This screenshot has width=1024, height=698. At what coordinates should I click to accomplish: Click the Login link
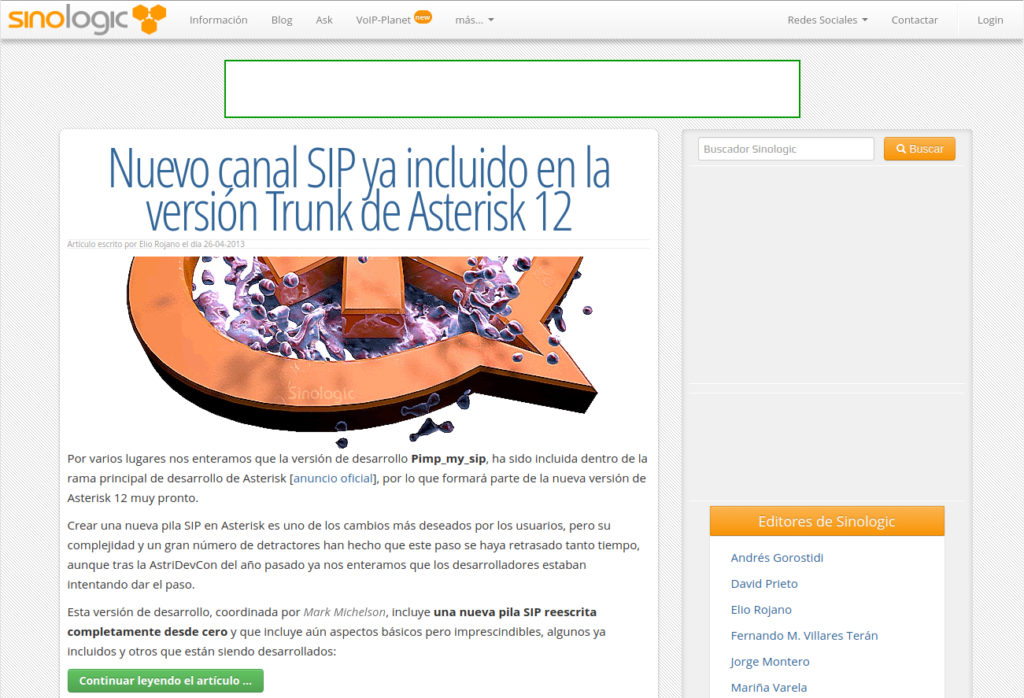click(990, 20)
